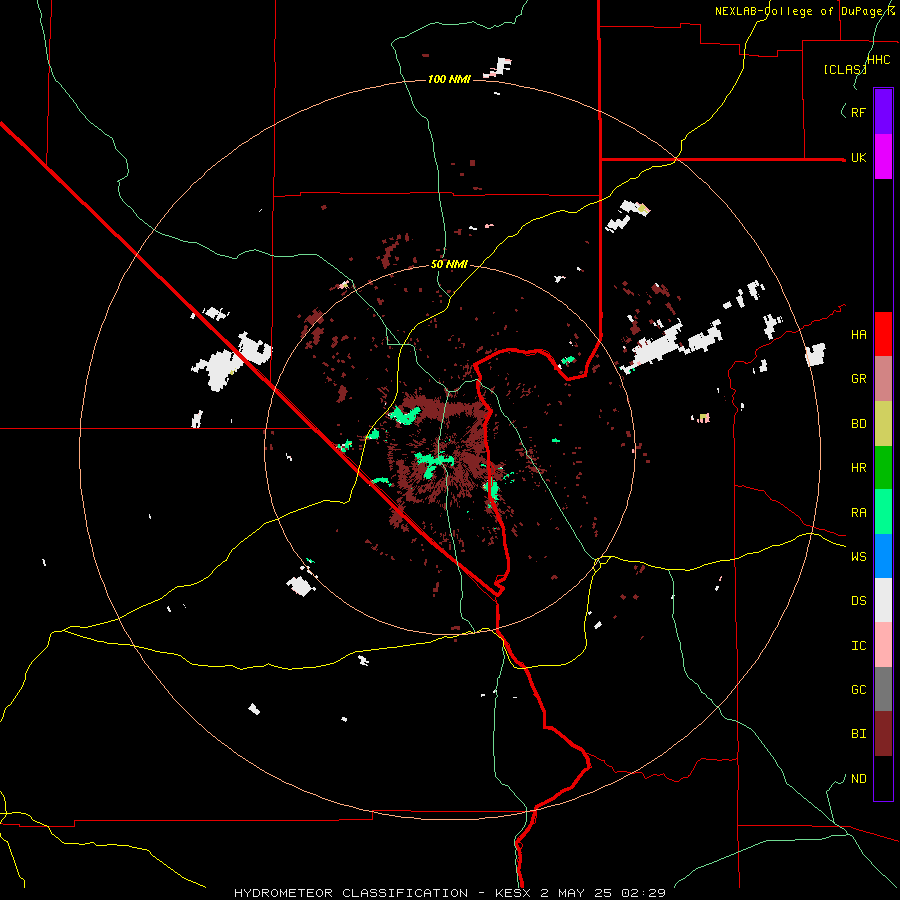Click the 'GR' legend label

[858, 379]
